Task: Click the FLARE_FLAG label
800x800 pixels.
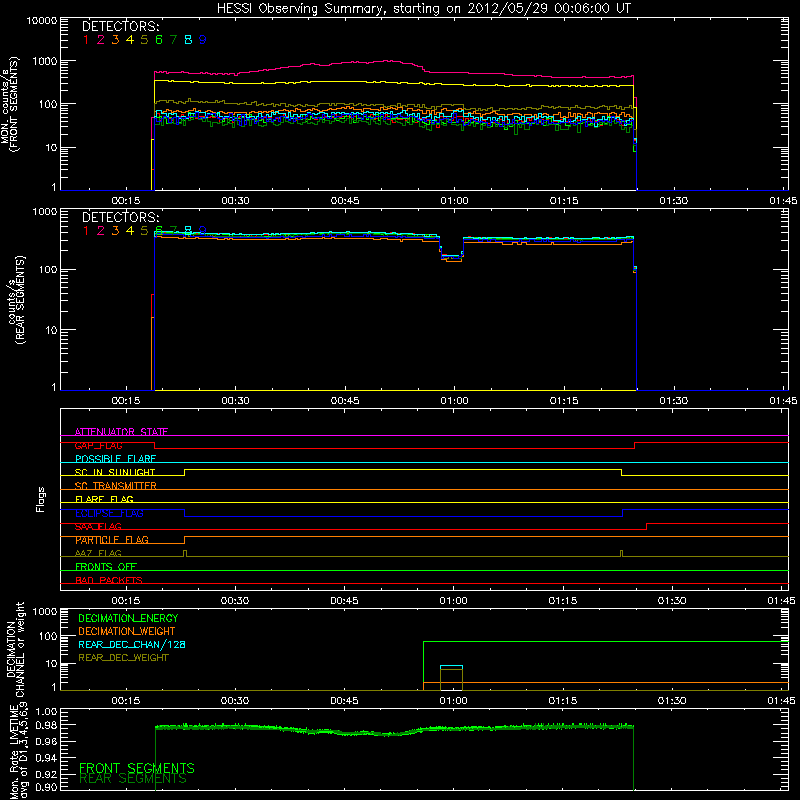Action: (x=104, y=499)
